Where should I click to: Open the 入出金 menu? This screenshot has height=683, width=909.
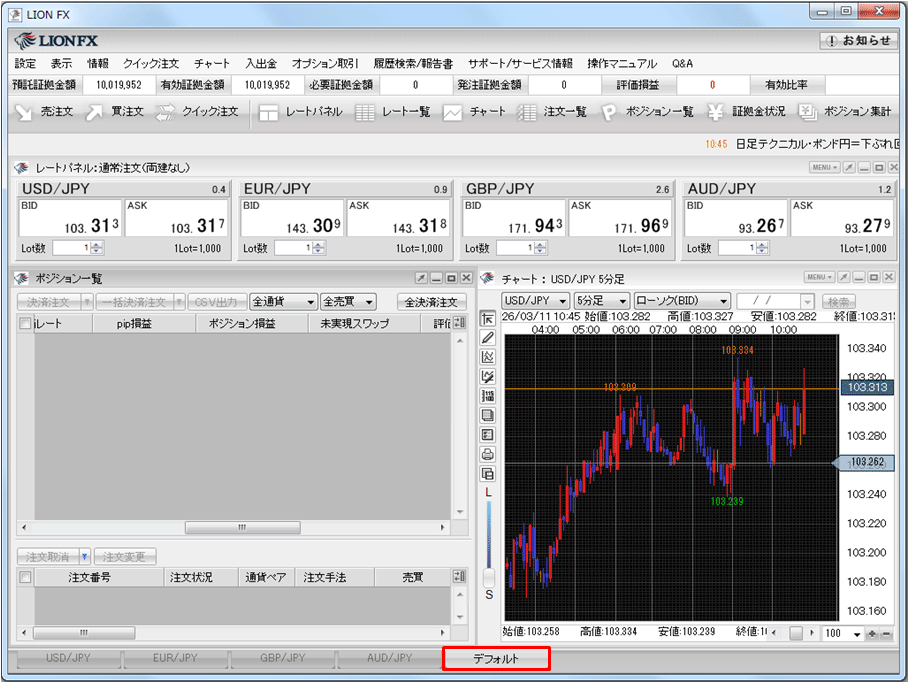[261, 63]
